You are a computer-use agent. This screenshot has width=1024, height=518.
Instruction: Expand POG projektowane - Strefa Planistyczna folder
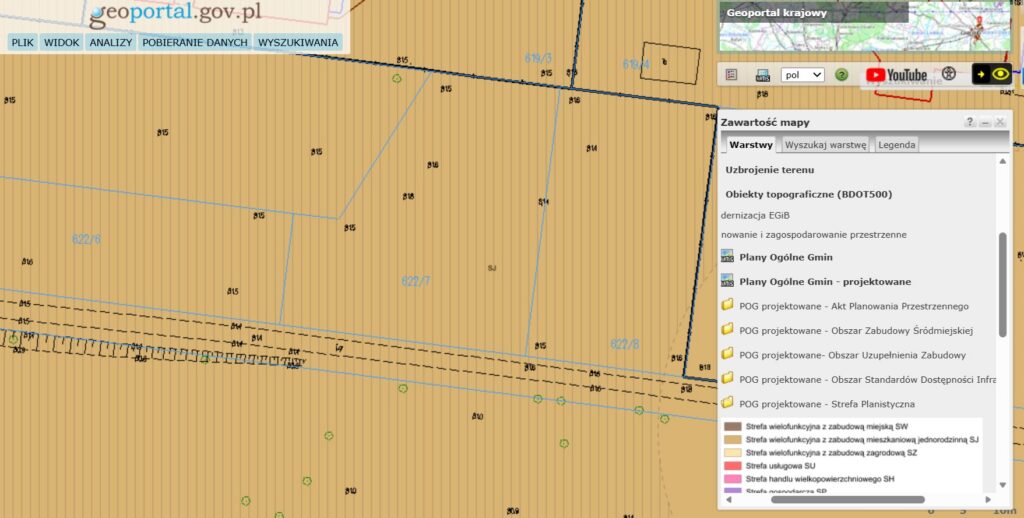[x=728, y=404]
